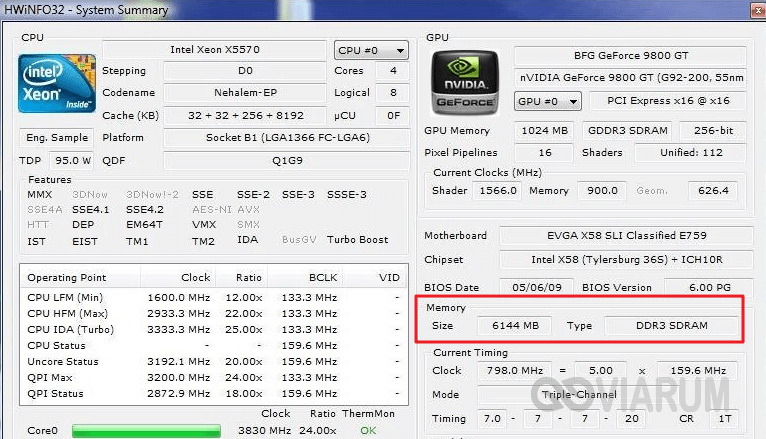Click the Geom. clock value 626.4

tap(713, 191)
